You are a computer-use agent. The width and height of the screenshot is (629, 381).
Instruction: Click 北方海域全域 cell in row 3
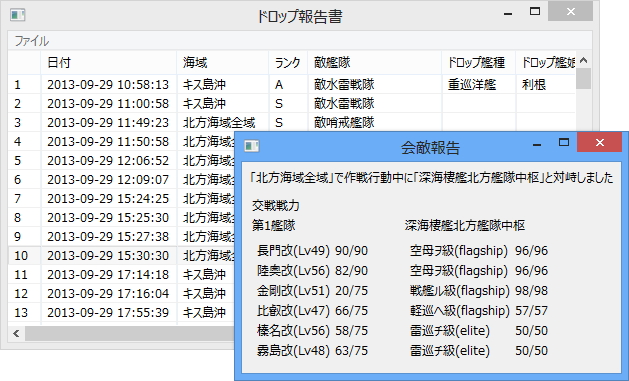tap(223, 123)
